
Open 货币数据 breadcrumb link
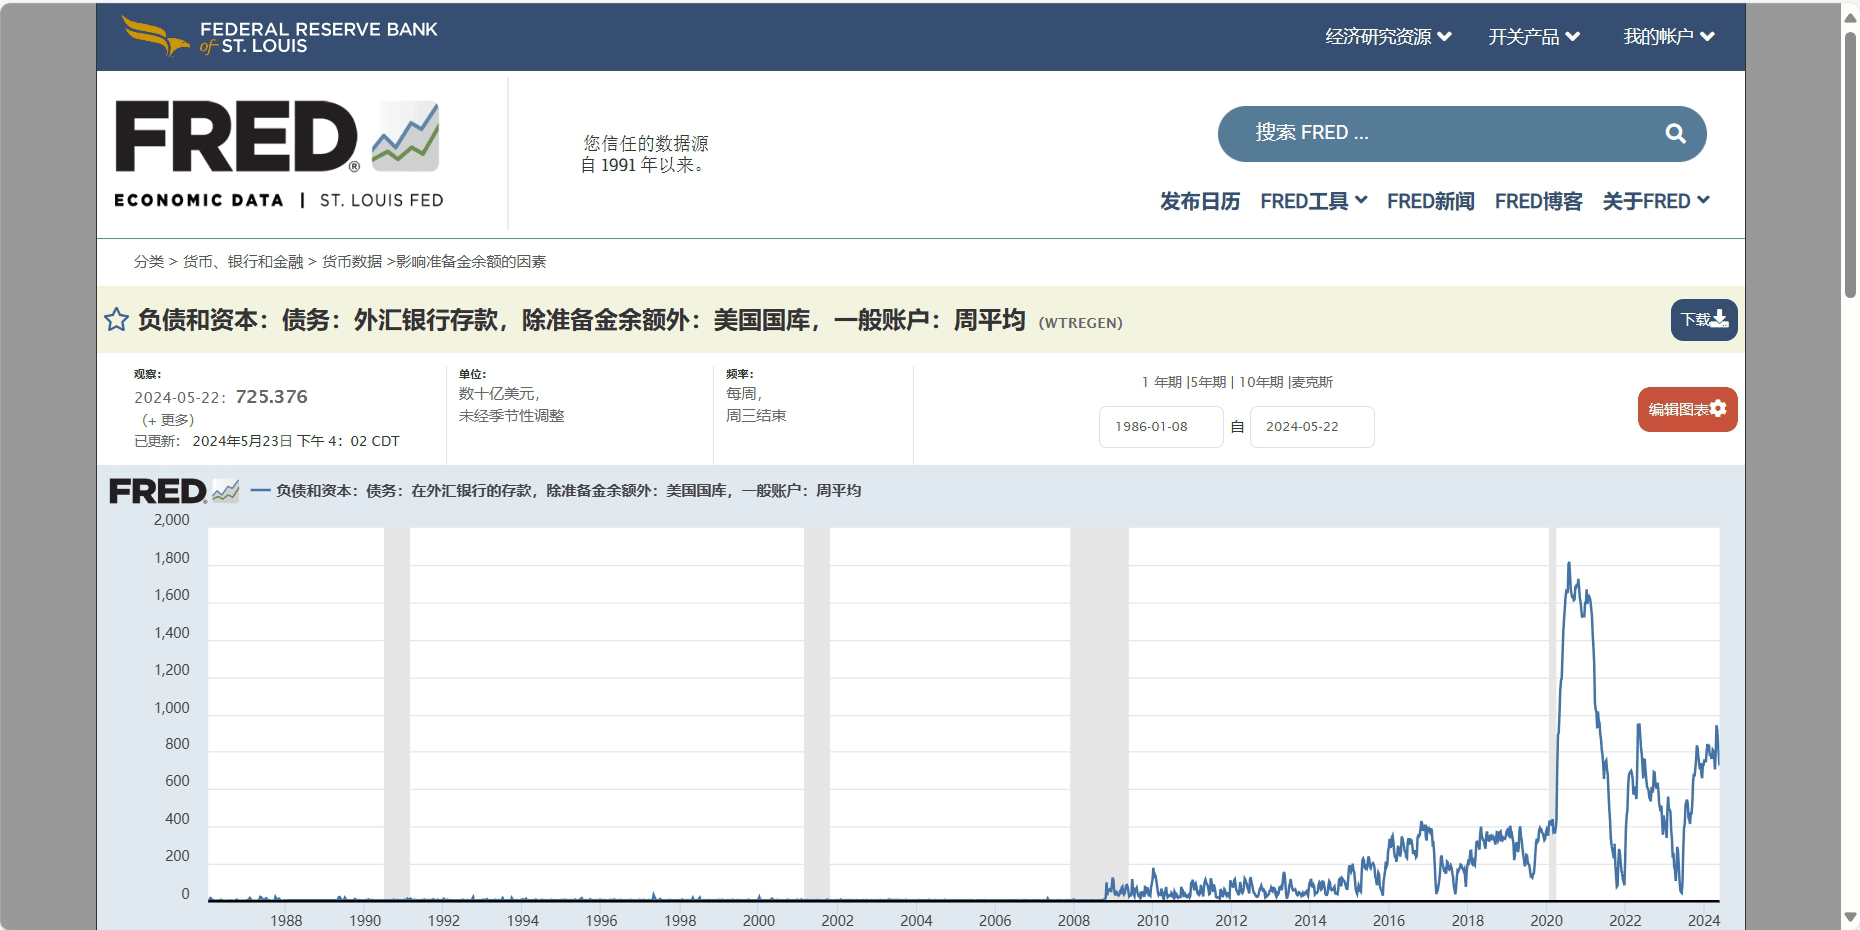[x=352, y=262]
